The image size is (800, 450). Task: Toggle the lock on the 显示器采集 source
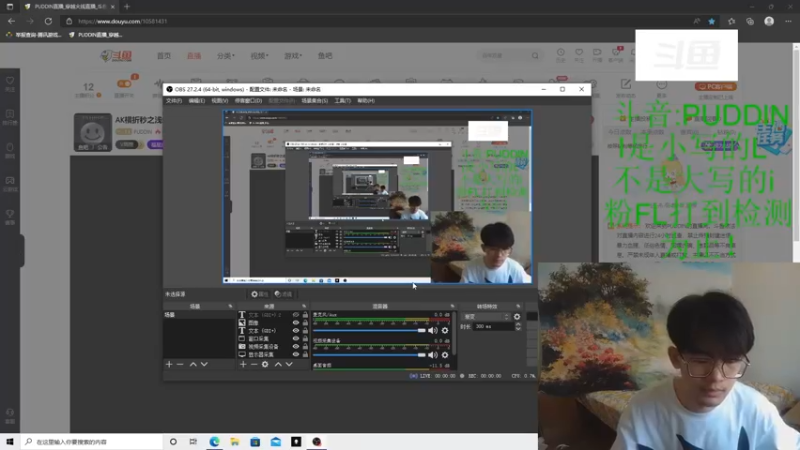(x=305, y=354)
